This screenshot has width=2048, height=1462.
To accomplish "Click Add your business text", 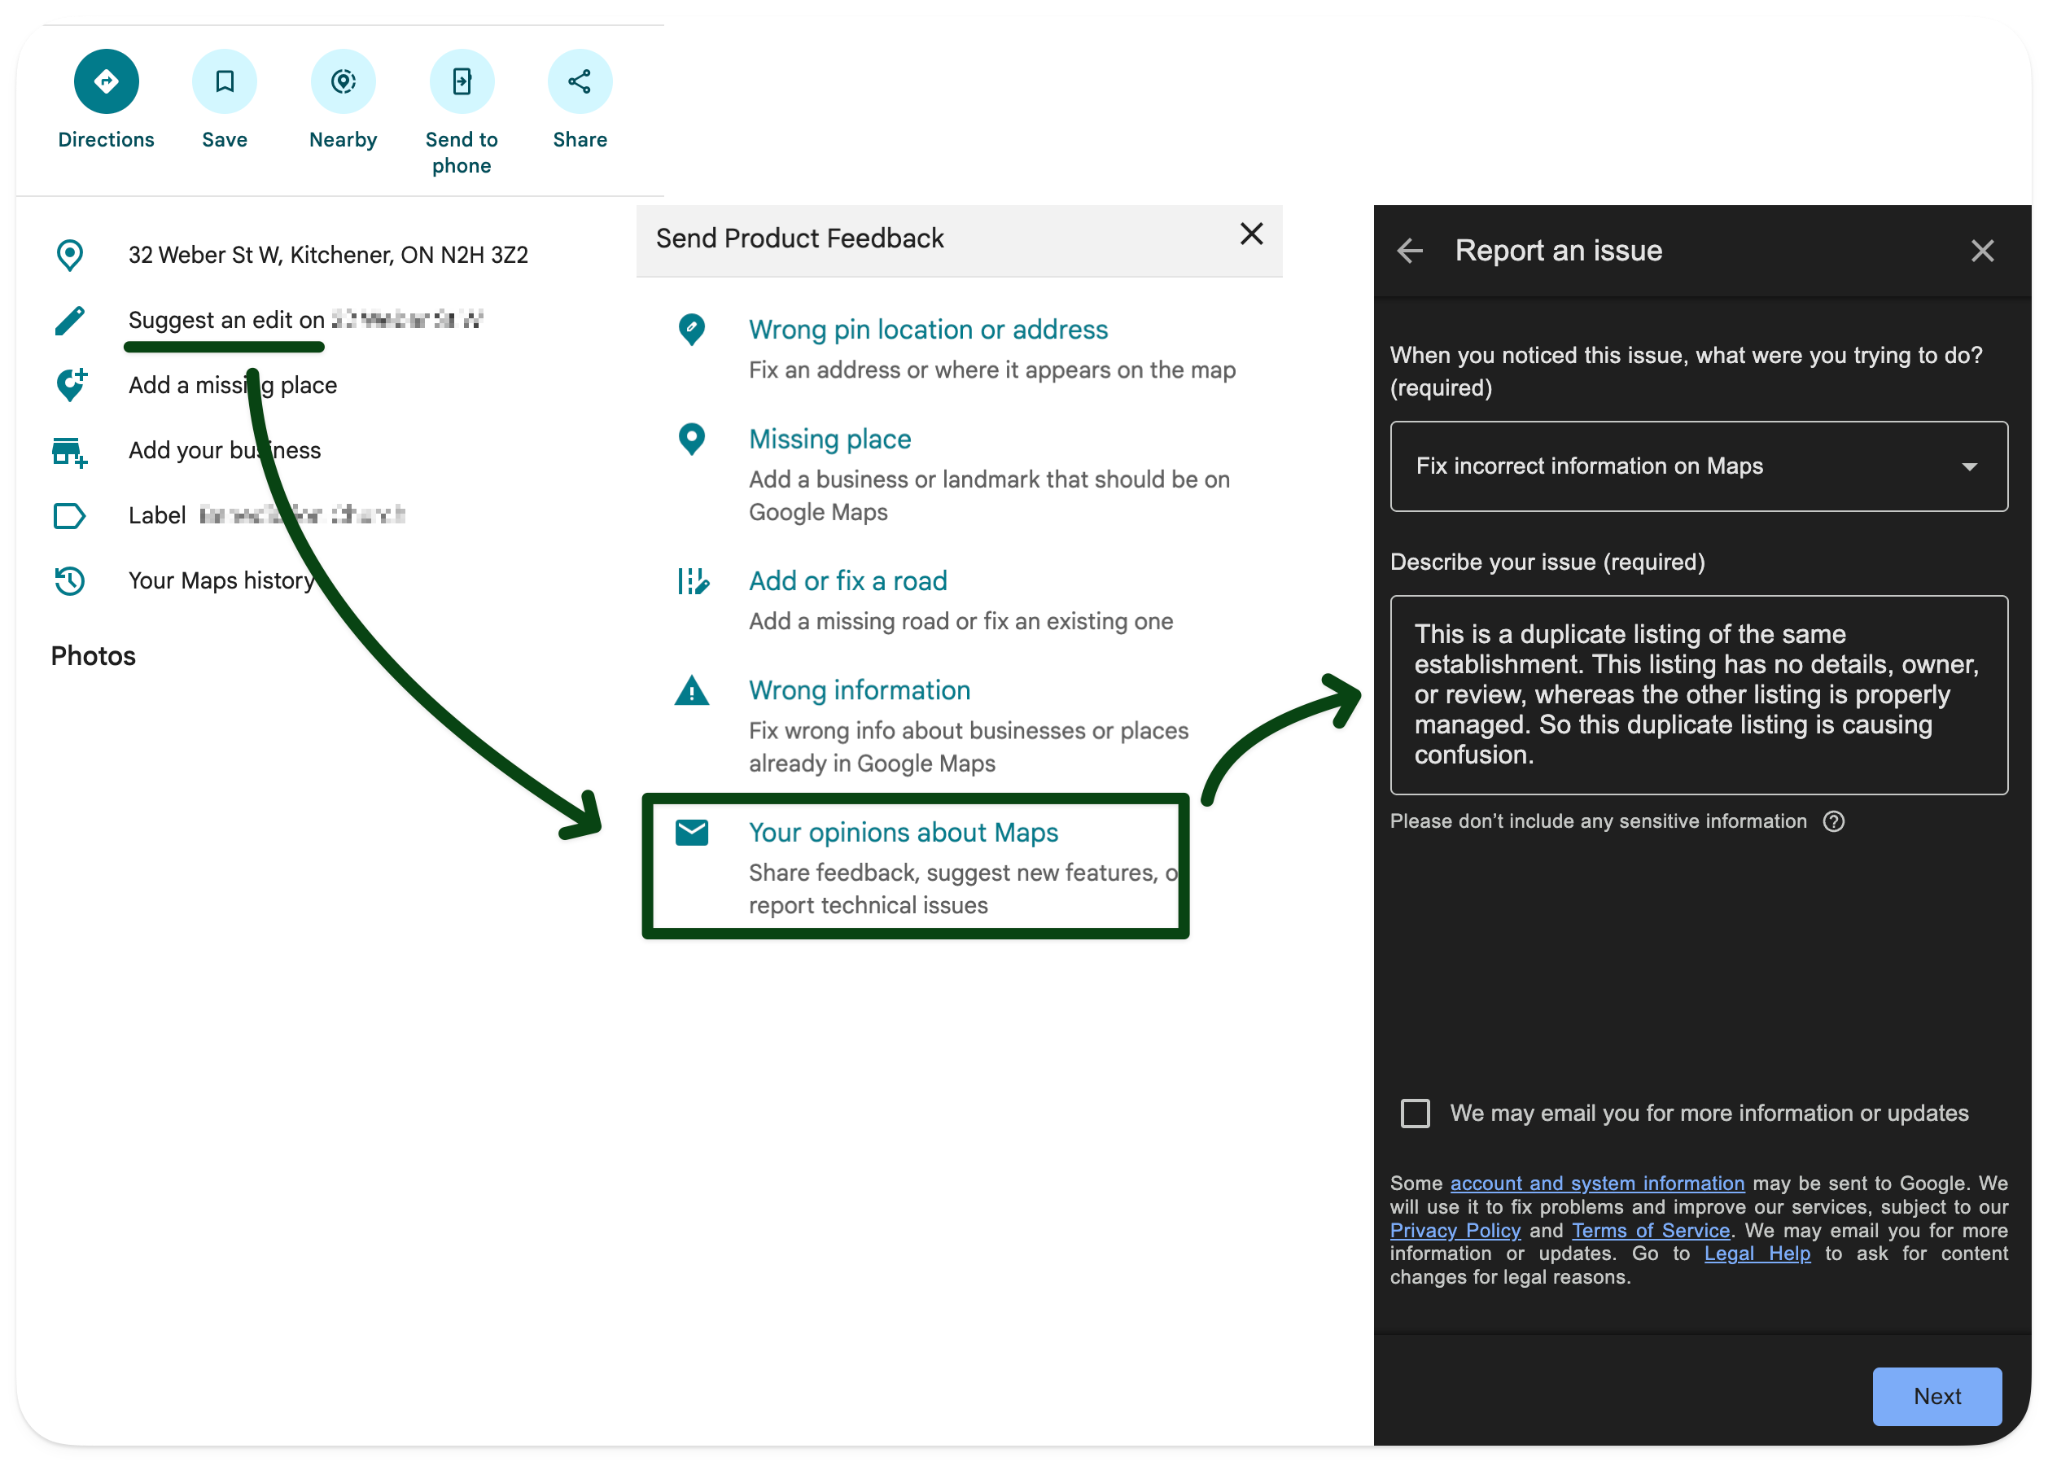I will pyautogui.click(x=225, y=450).
